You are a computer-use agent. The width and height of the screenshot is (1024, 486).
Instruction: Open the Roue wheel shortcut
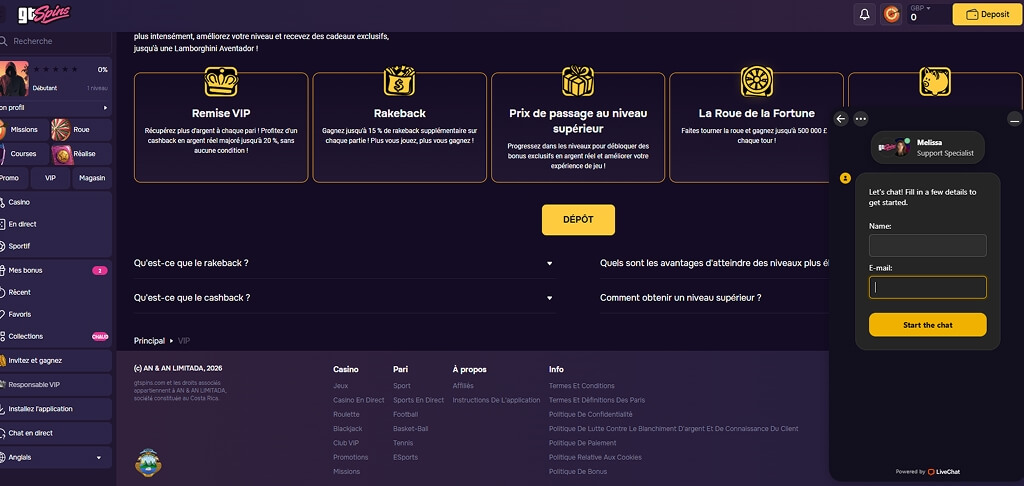pyautogui.click(x=81, y=129)
